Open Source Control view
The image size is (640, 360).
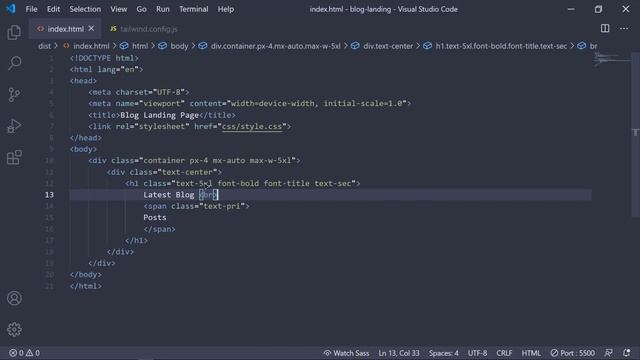[14, 95]
